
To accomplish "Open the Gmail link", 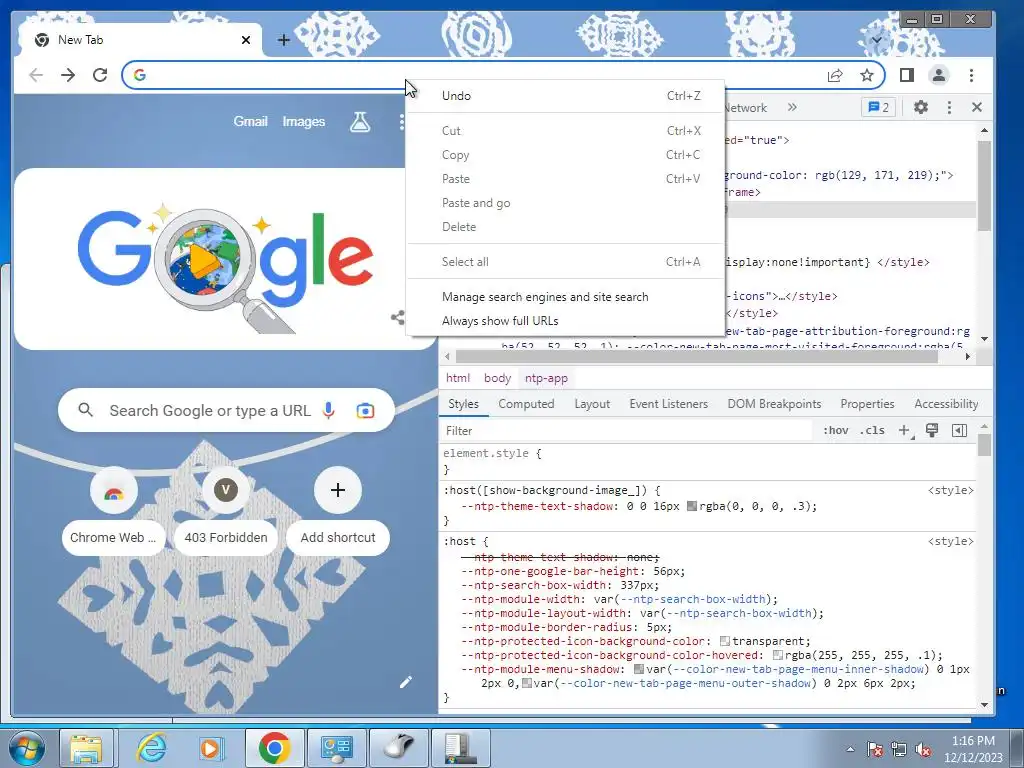I will tap(251, 121).
